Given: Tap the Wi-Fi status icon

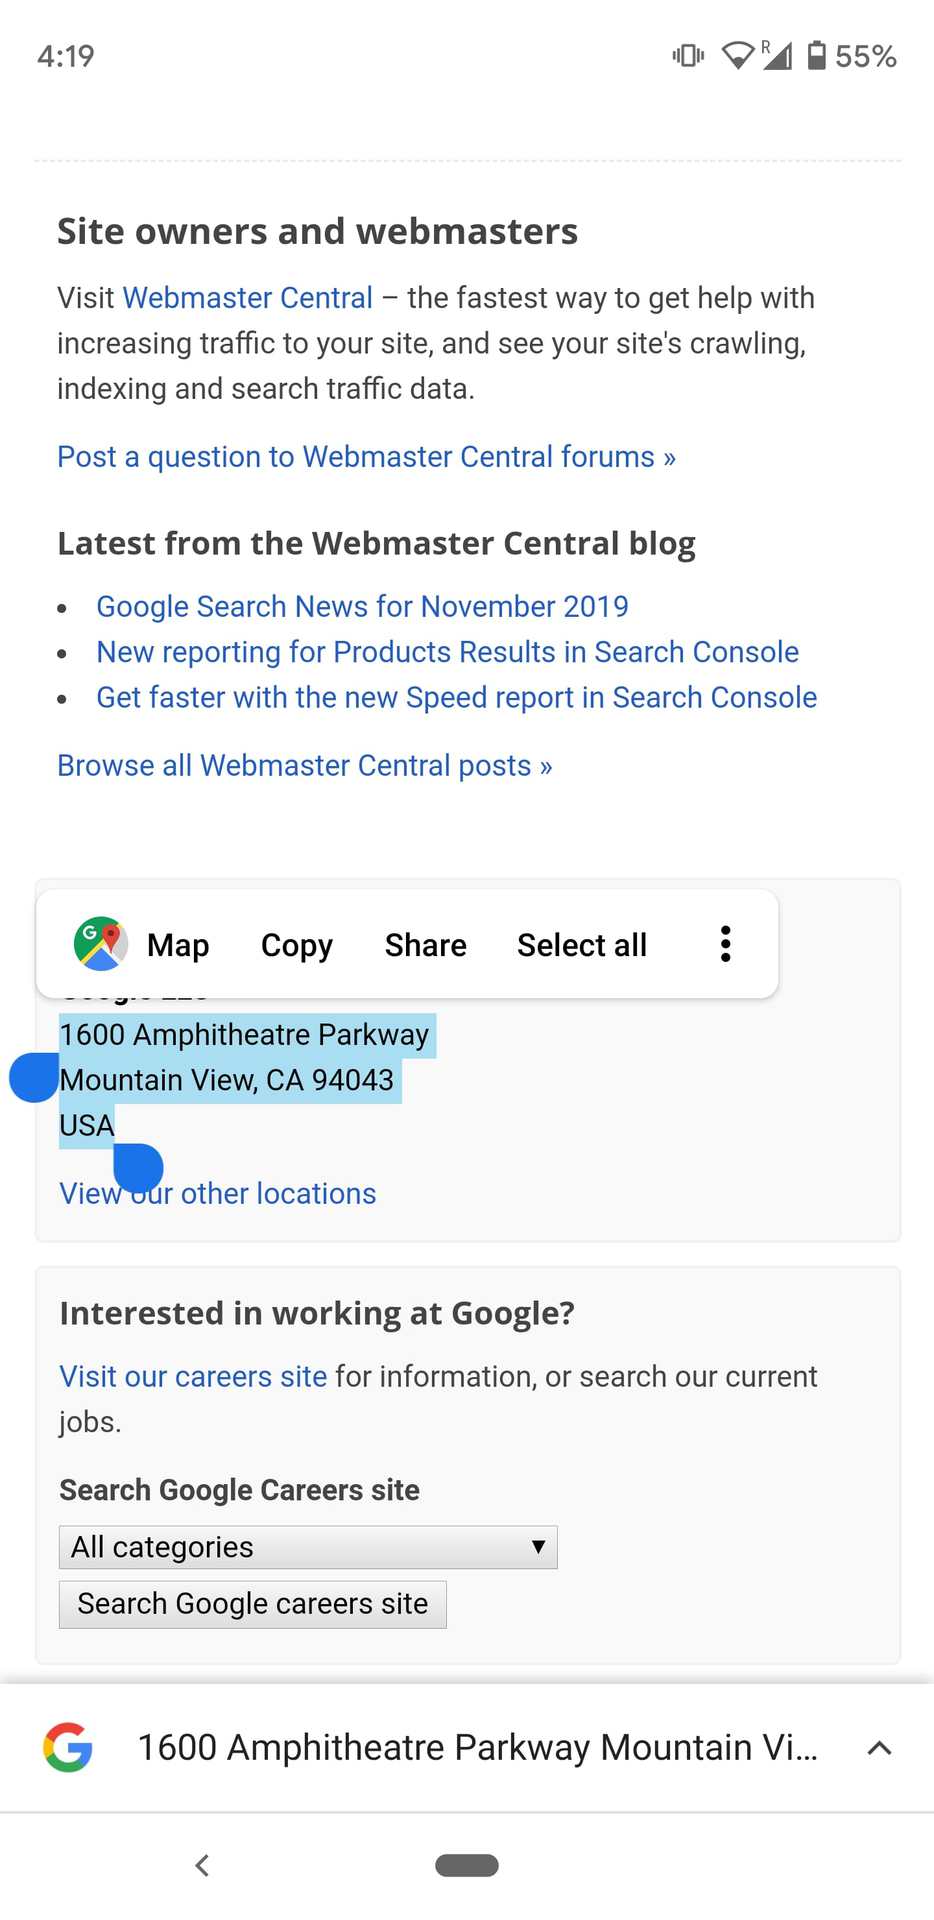Looking at the screenshot, I should click(737, 55).
